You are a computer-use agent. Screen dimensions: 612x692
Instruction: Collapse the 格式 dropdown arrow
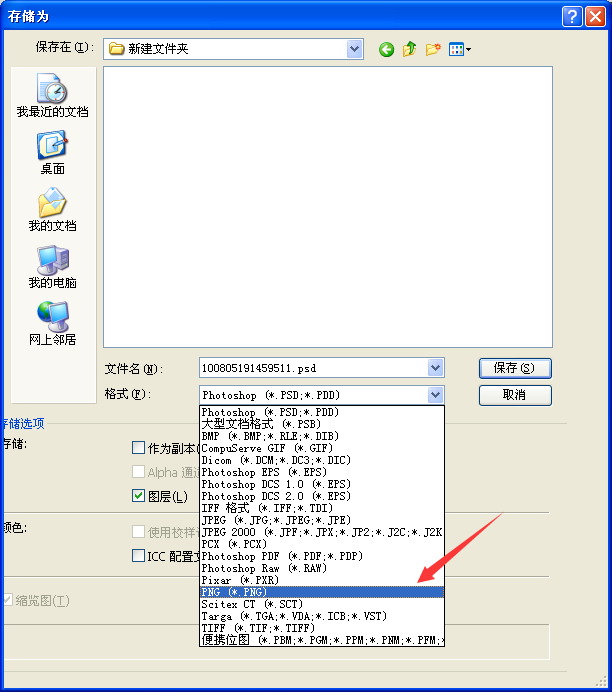coord(435,395)
